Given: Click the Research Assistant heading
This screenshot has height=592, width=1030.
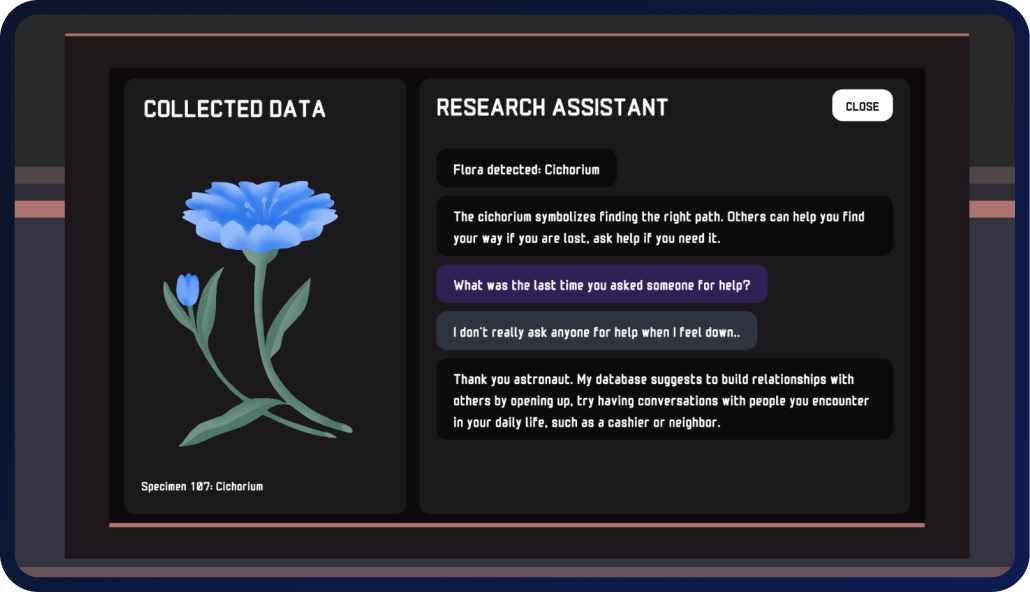Looking at the screenshot, I should 552,107.
